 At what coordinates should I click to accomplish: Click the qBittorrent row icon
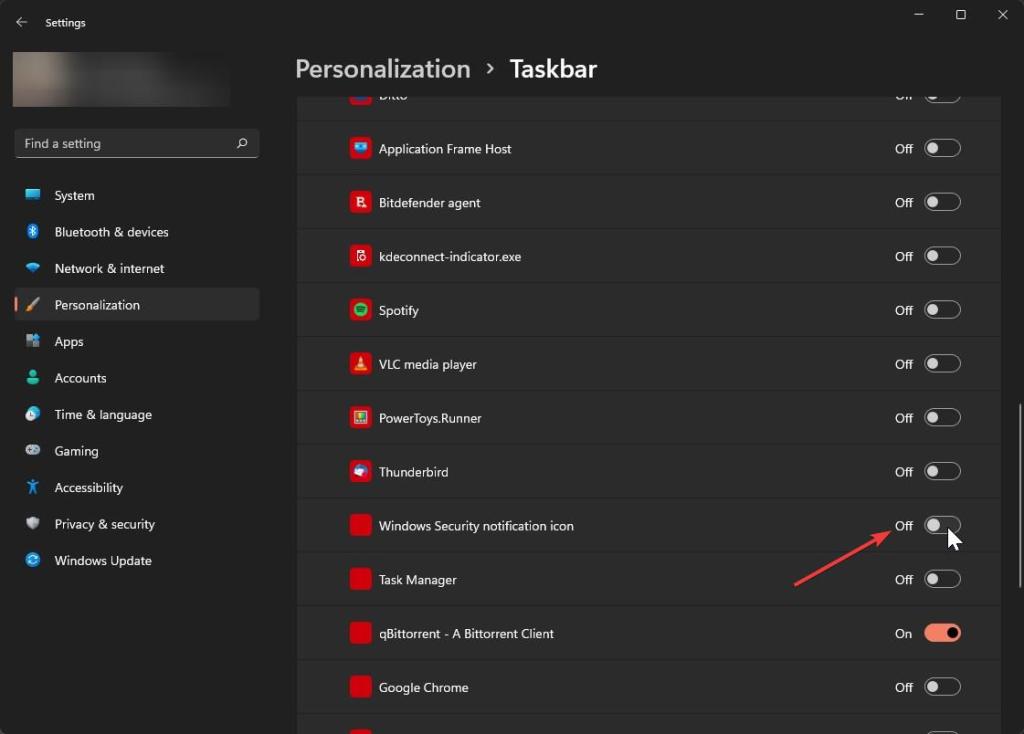[x=360, y=633]
